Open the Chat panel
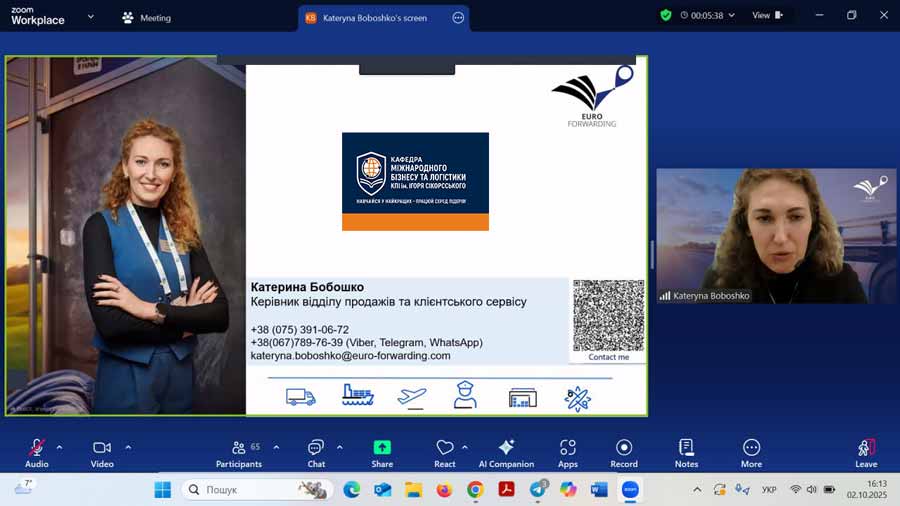The width and height of the screenshot is (900, 506). (316, 449)
